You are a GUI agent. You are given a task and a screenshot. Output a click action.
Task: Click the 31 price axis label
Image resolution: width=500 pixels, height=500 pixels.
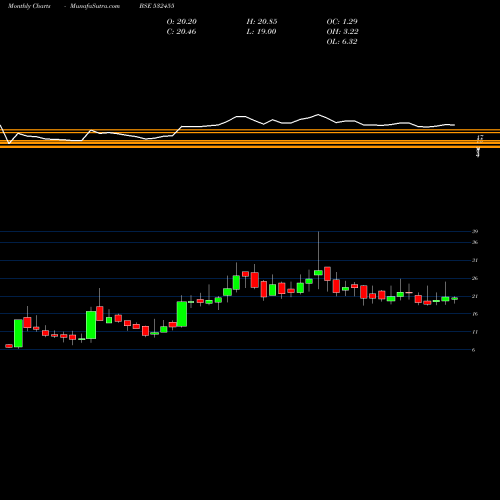click(475, 260)
